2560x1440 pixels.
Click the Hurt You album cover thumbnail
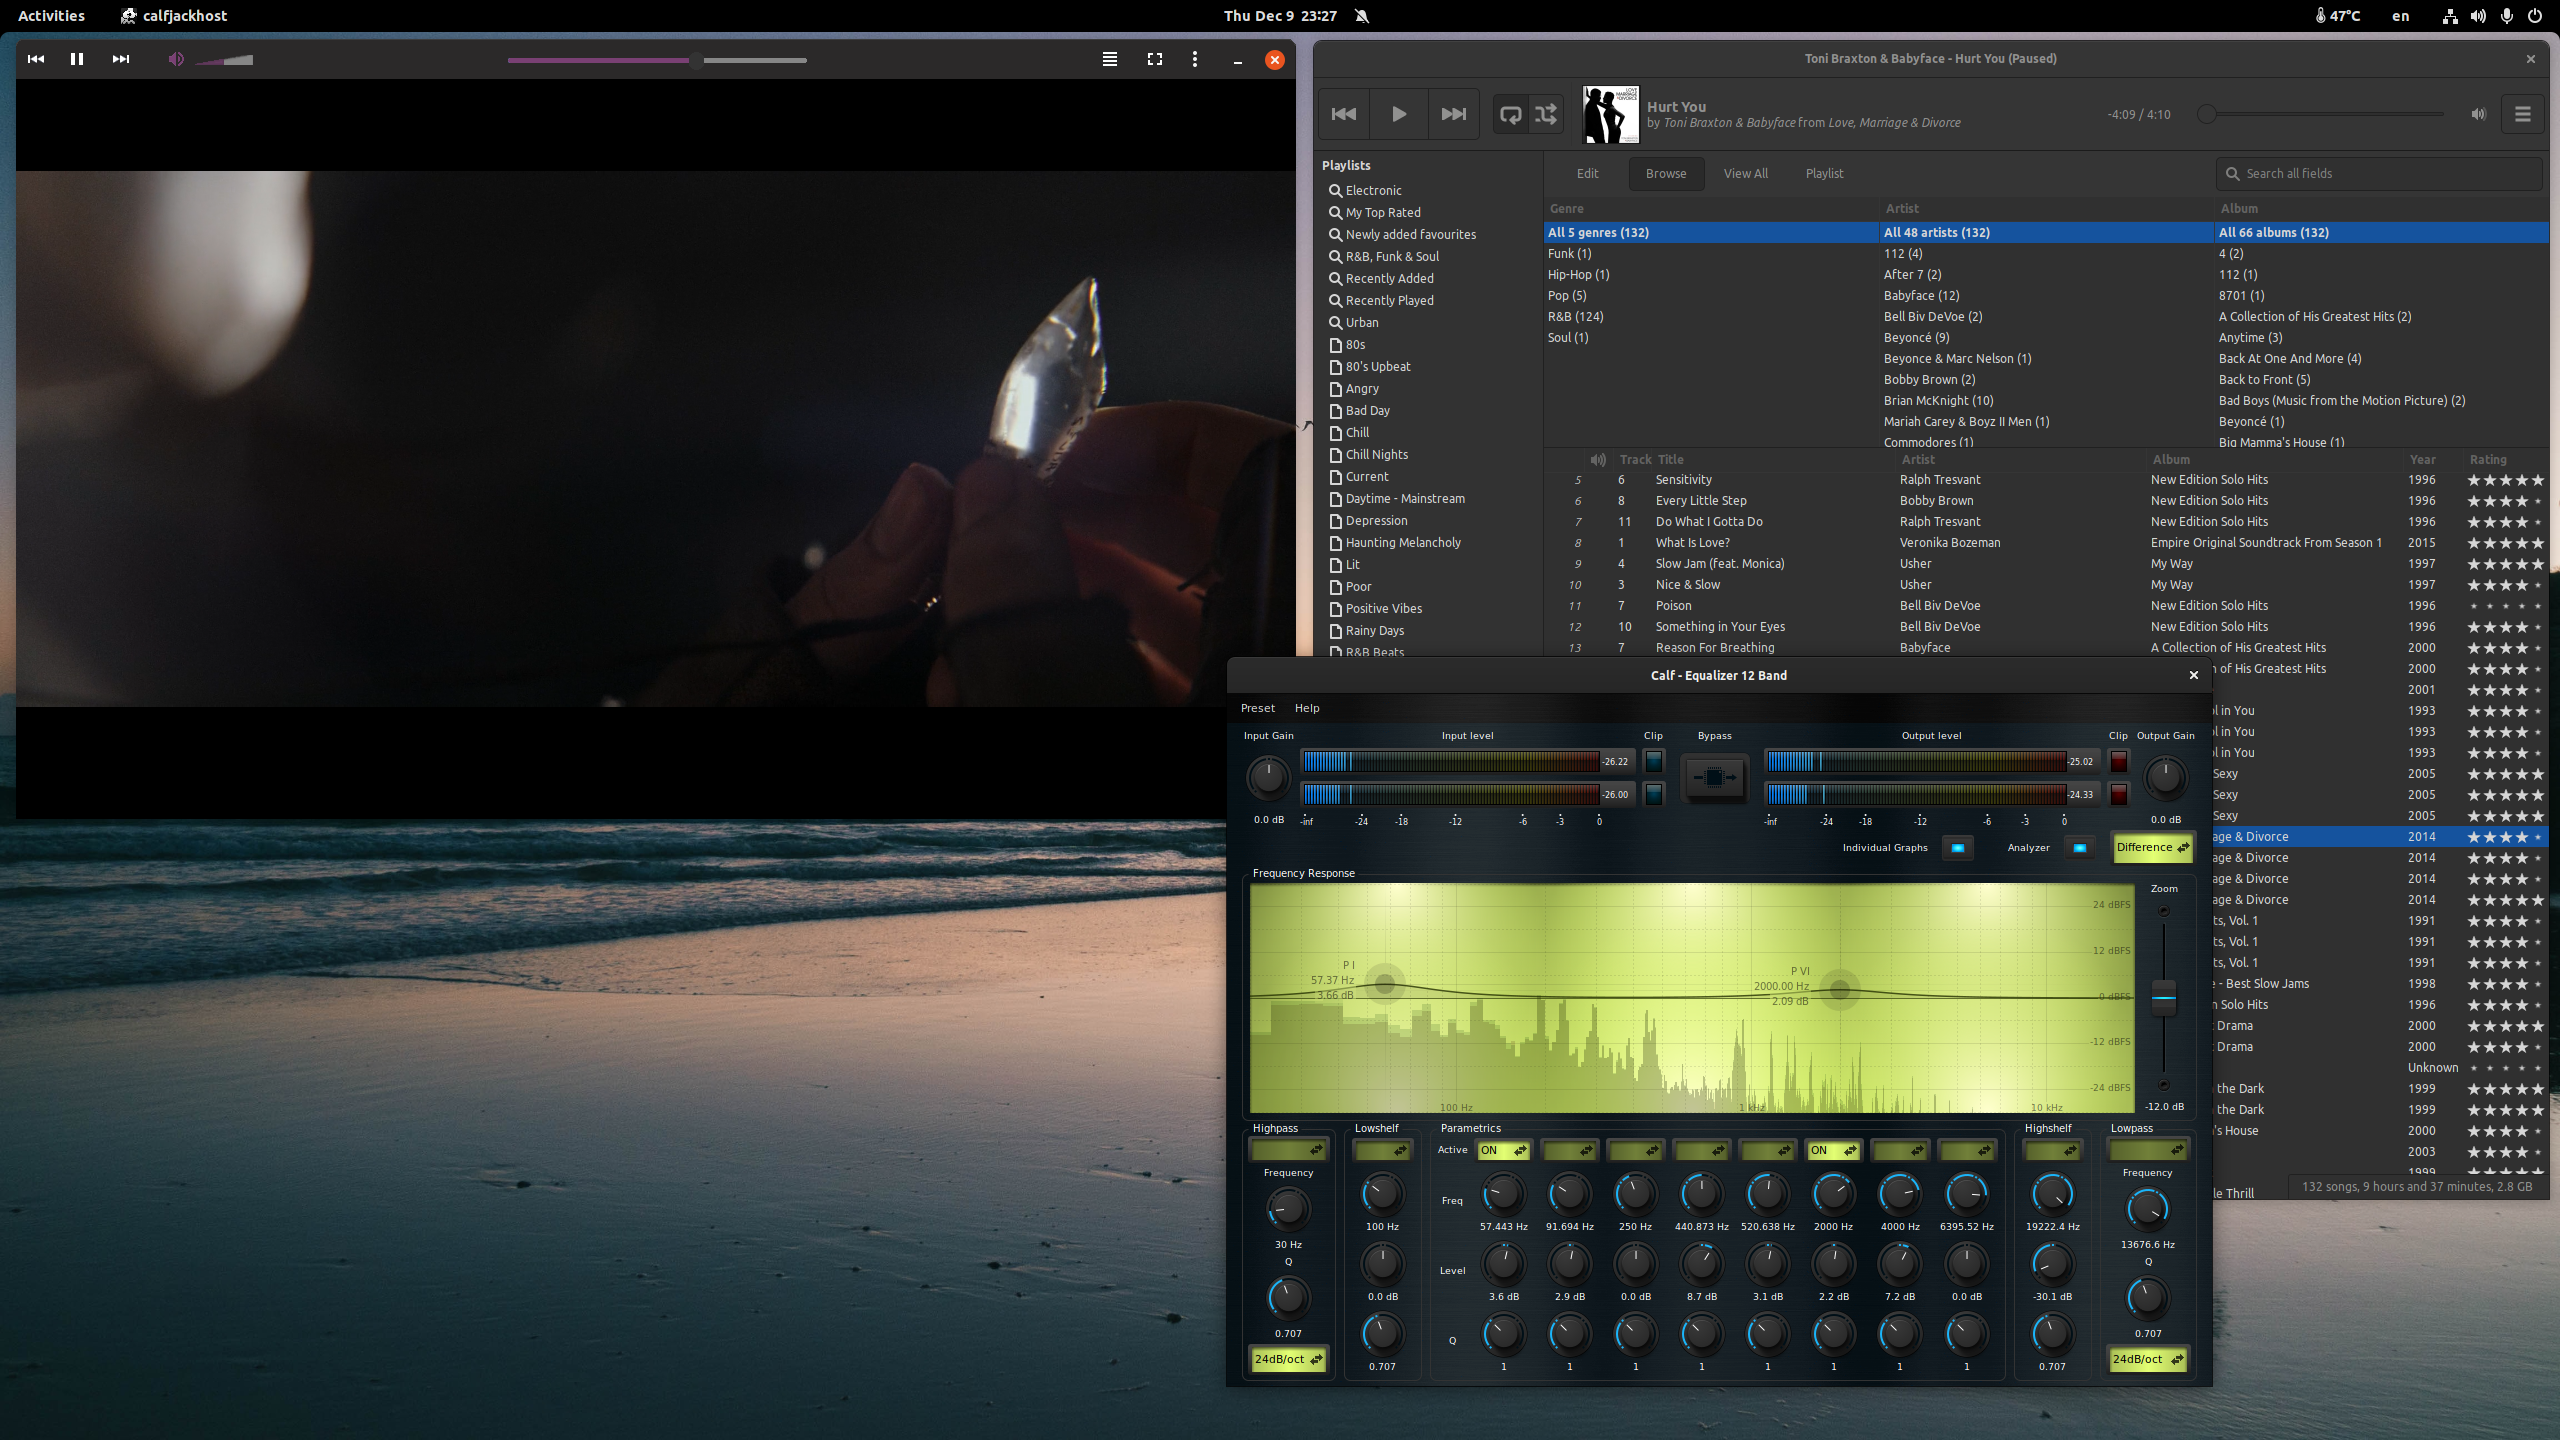point(1611,114)
